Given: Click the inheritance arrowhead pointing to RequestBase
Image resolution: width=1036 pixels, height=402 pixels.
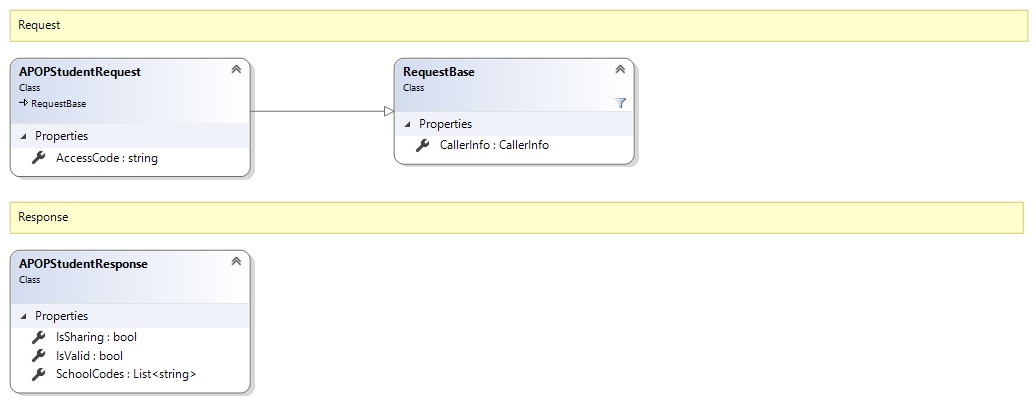Looking at the screenshot, I should [x=389, y=111].
